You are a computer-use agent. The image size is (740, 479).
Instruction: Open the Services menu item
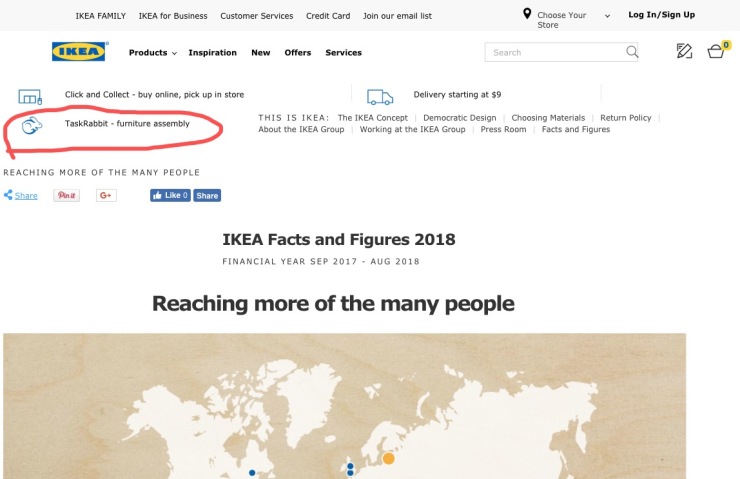coord(344,52)
